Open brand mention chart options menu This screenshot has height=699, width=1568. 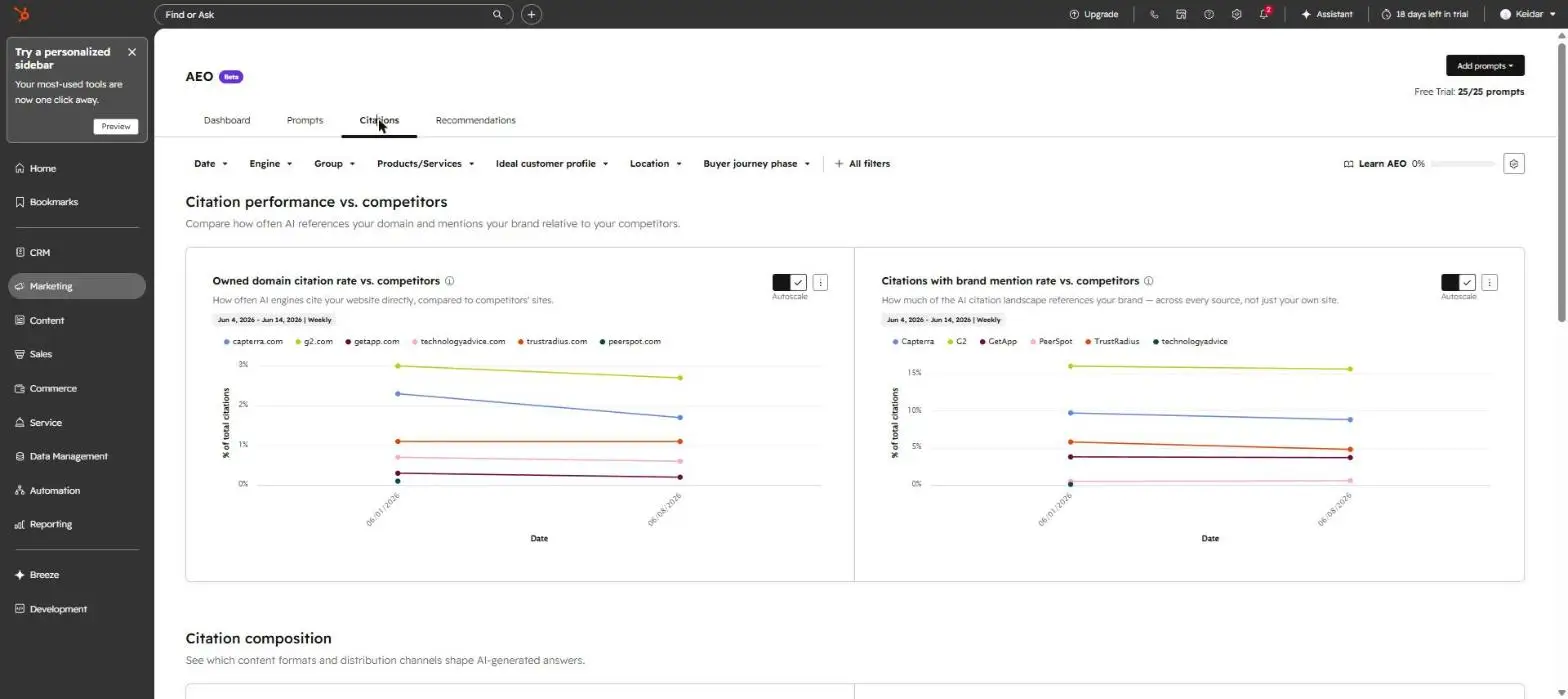point(1490,283)
